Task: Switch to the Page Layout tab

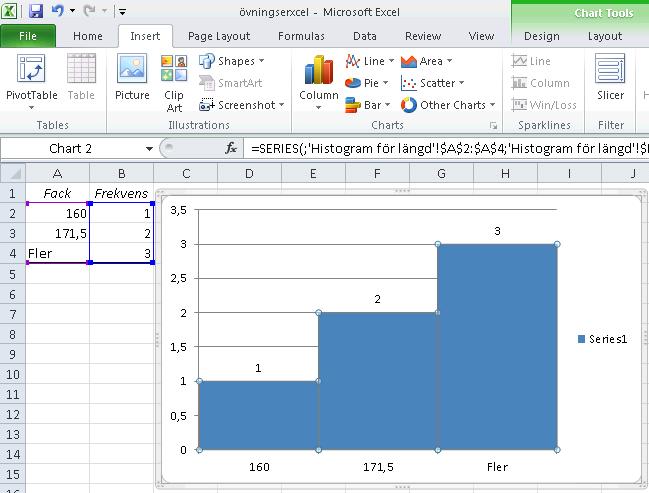Action: coord(219,36)
